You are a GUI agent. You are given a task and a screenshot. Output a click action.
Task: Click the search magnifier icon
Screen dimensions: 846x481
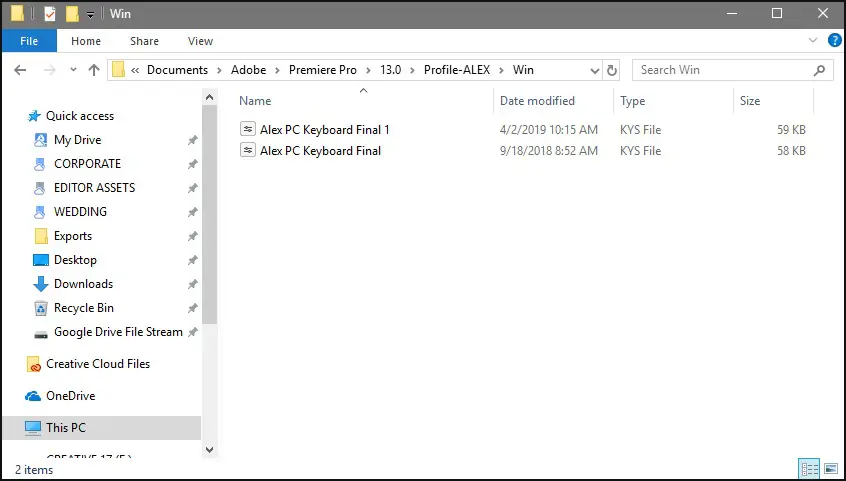point(819,70)
